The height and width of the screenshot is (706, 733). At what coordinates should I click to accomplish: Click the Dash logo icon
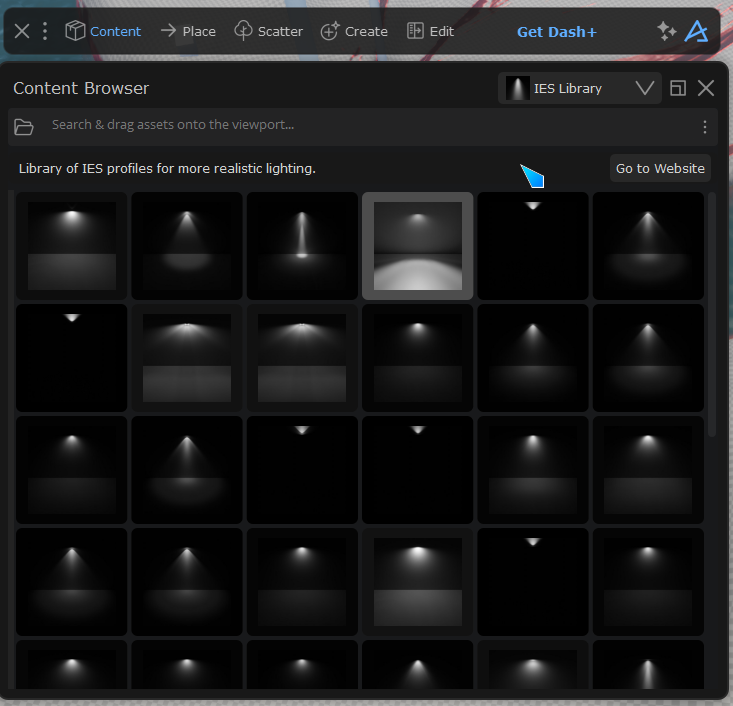tap(697, 31)
